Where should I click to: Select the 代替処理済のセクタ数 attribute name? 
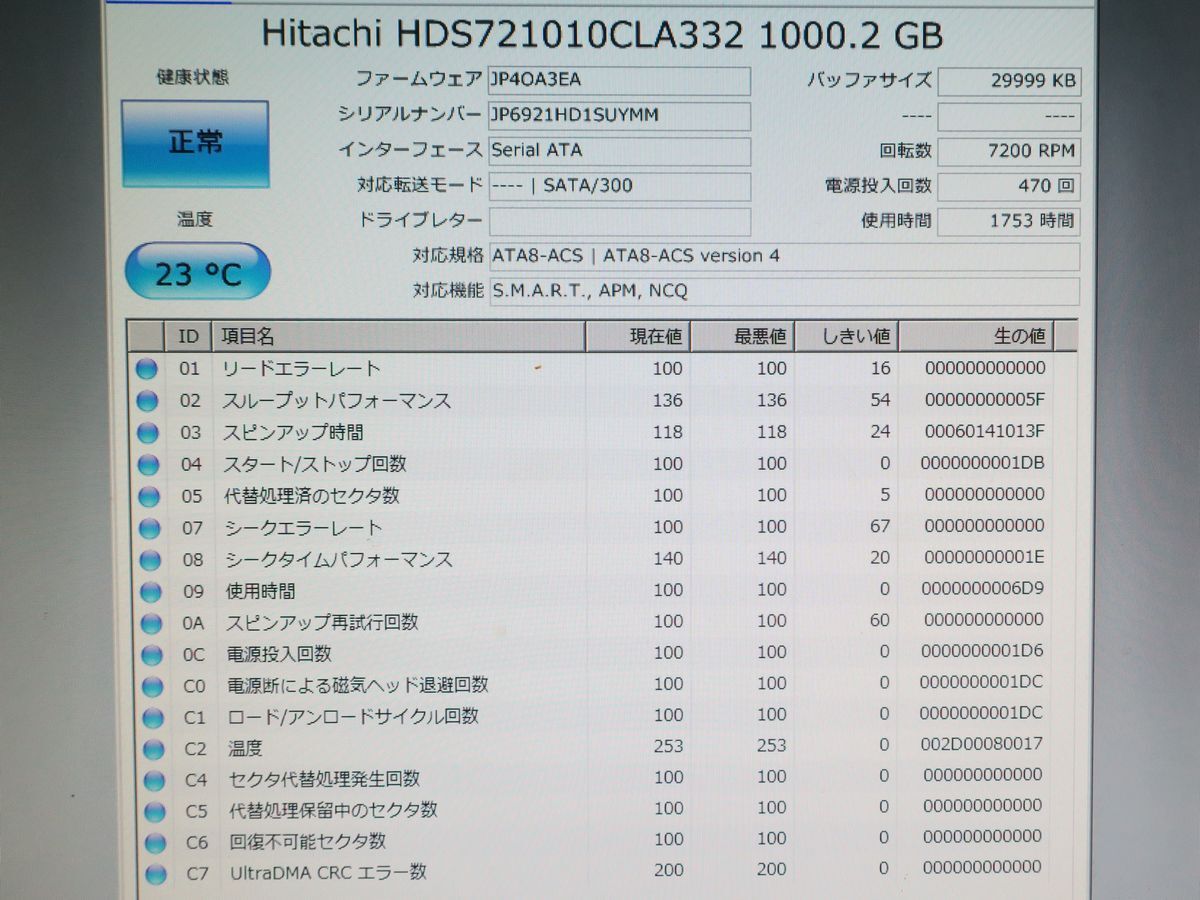click(x=313, y=496)
